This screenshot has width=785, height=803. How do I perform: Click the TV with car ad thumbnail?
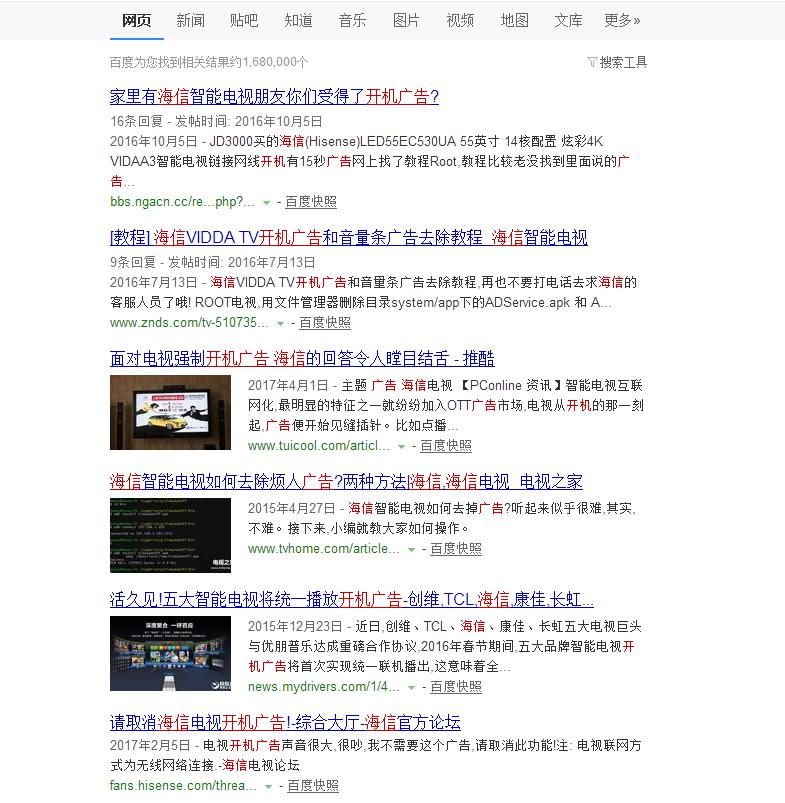[171, 412]
